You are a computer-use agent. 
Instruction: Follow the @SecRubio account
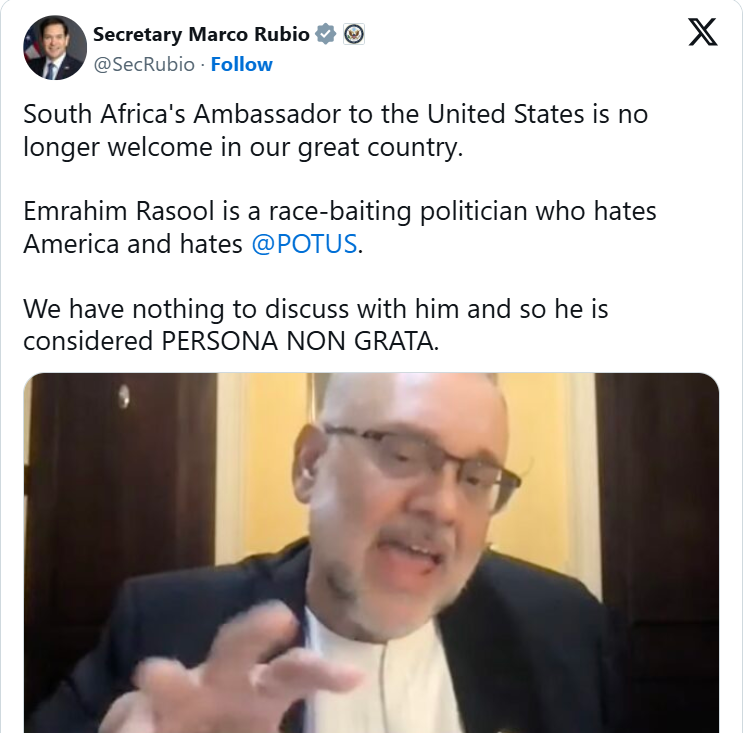[242, 64]
